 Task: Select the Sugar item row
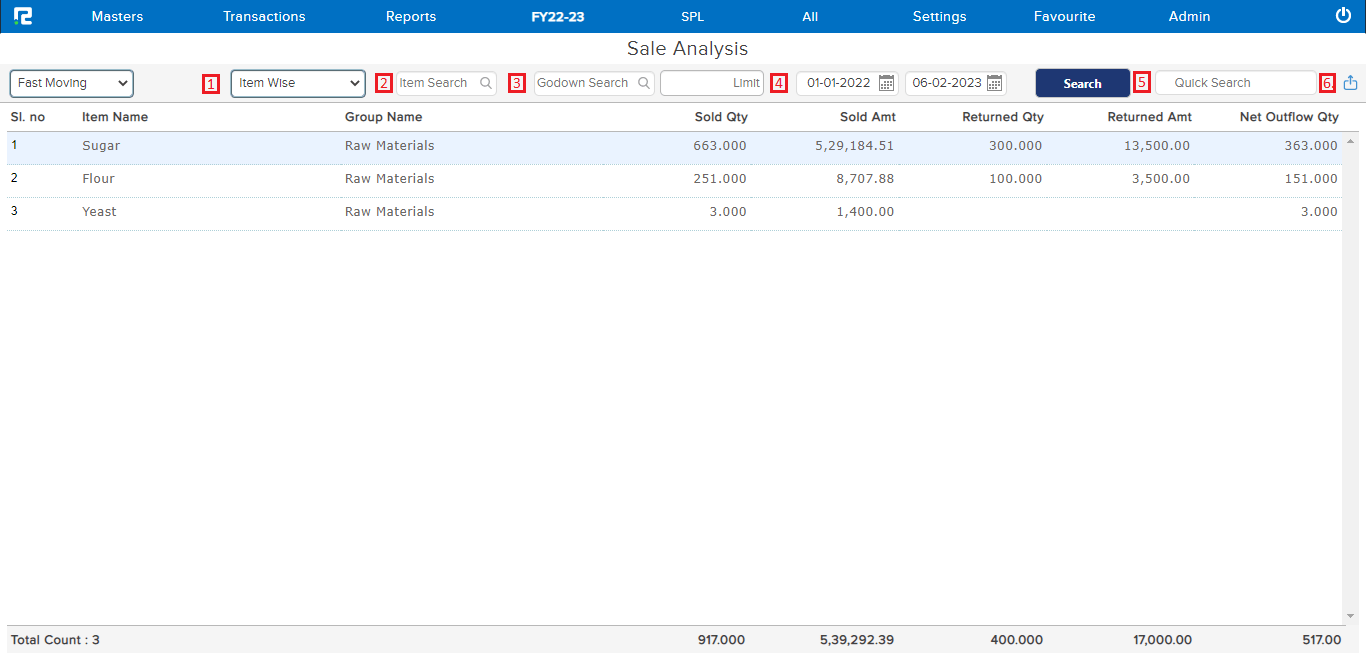point(101,145)
